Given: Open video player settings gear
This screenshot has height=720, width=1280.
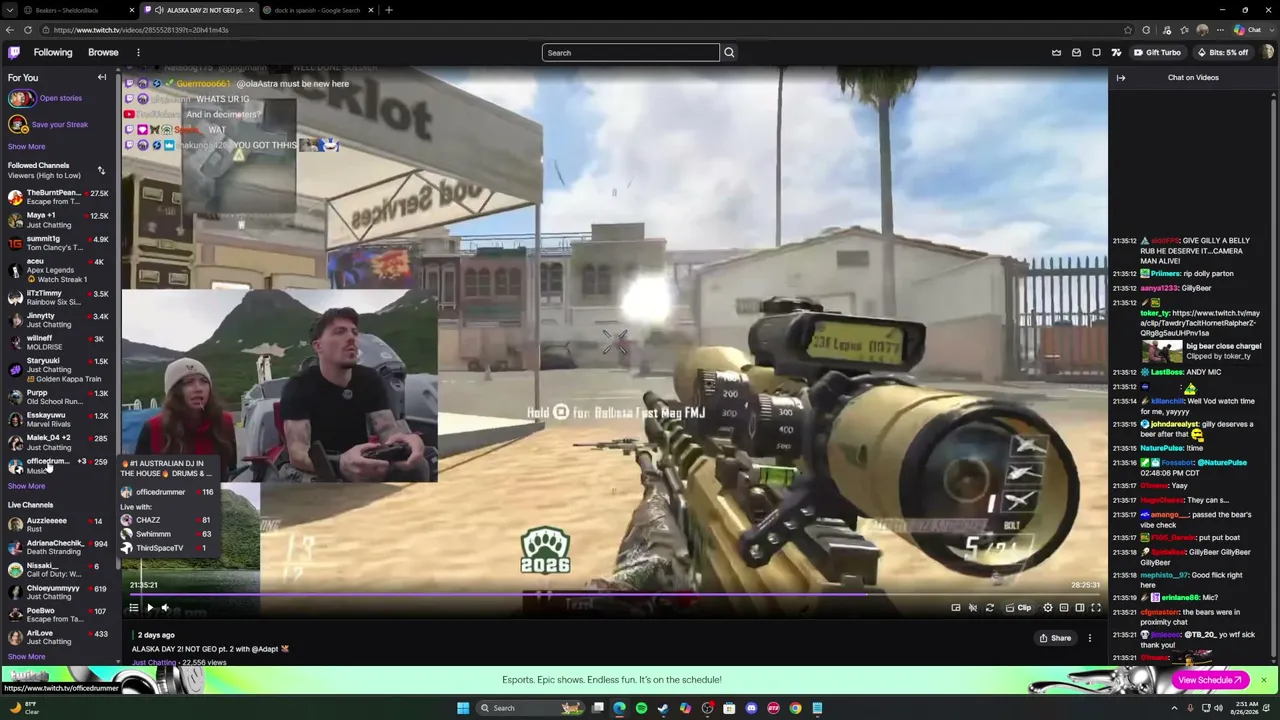Looking at the screenshot, I should click(1048, 608).
